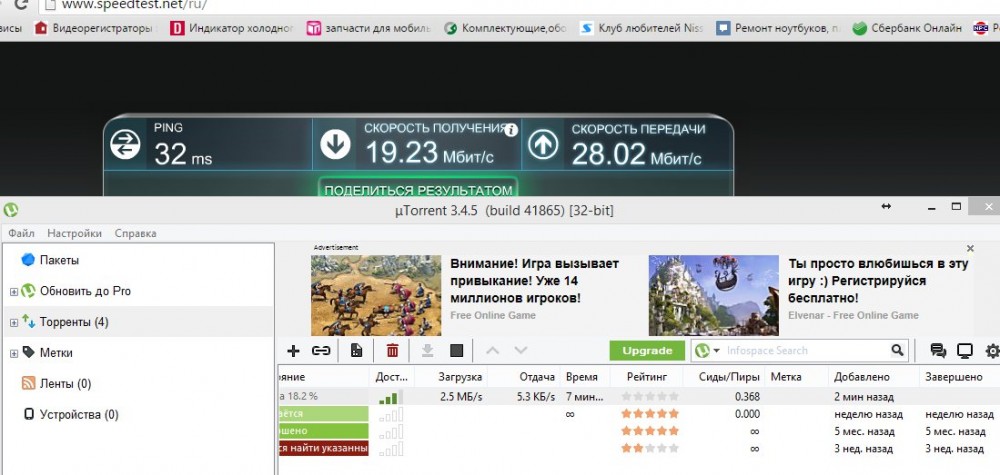Close the advertisement banner with the X
1000x475 pixels.
point(970,248)
